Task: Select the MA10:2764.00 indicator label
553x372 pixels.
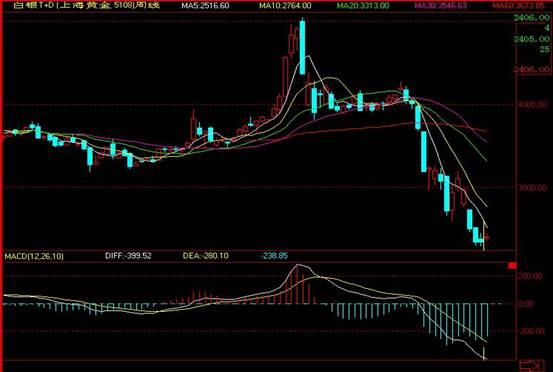Action: point(285,6)
